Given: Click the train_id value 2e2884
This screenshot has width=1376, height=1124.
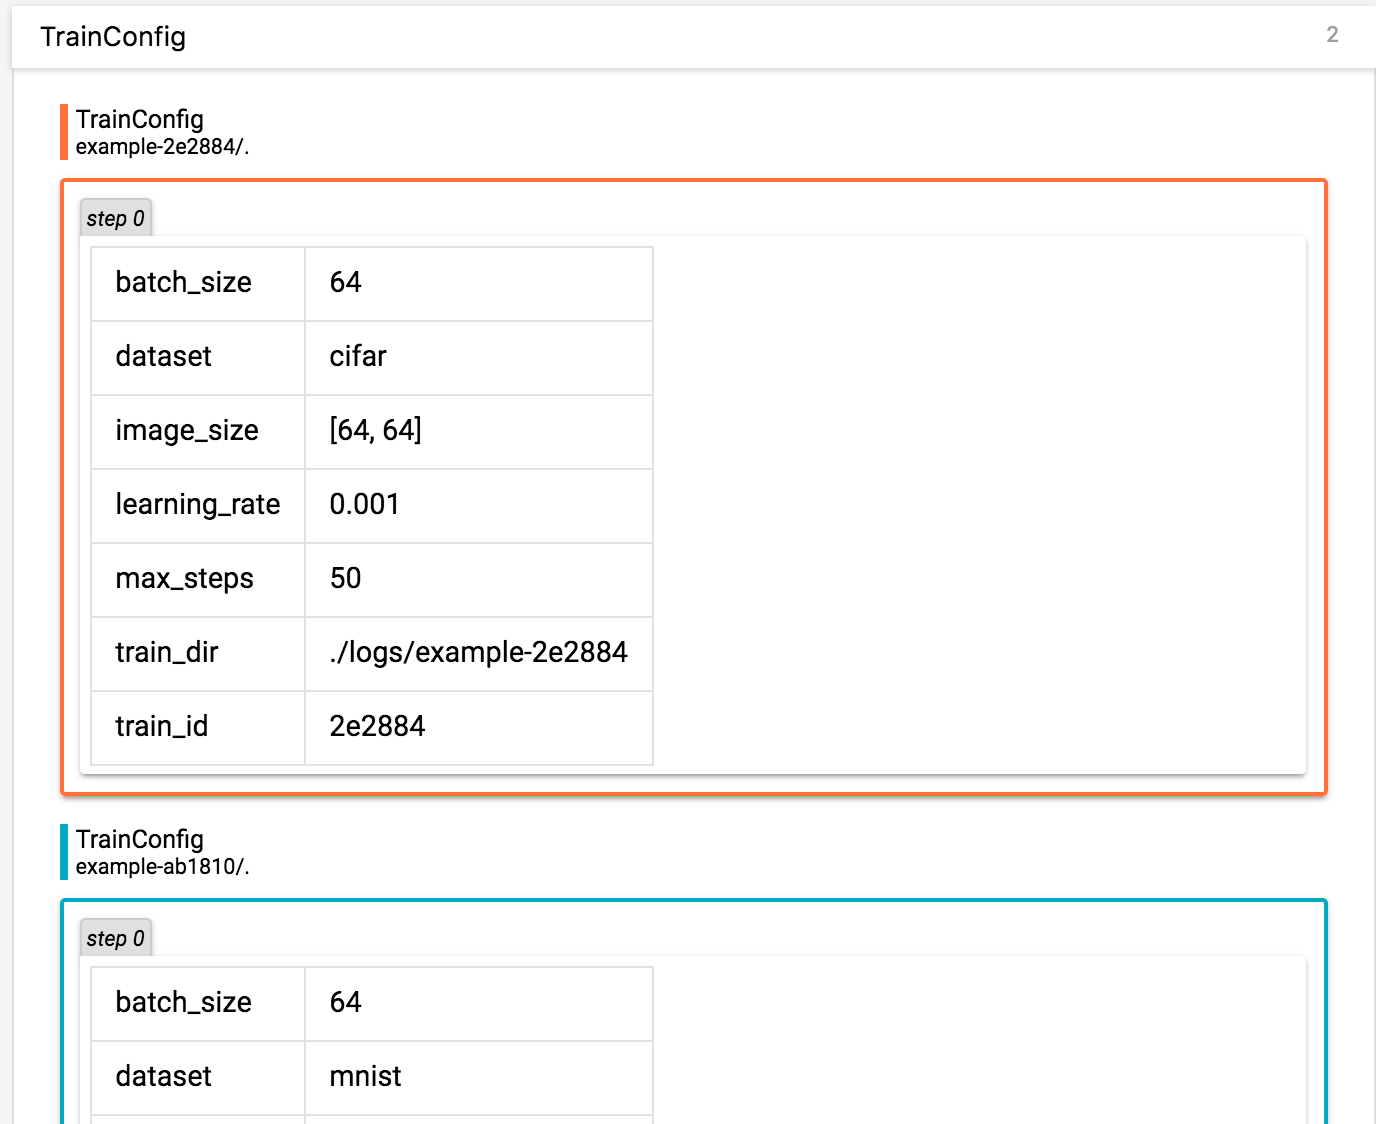Looking at the screenshot, I should pos(377,726).
